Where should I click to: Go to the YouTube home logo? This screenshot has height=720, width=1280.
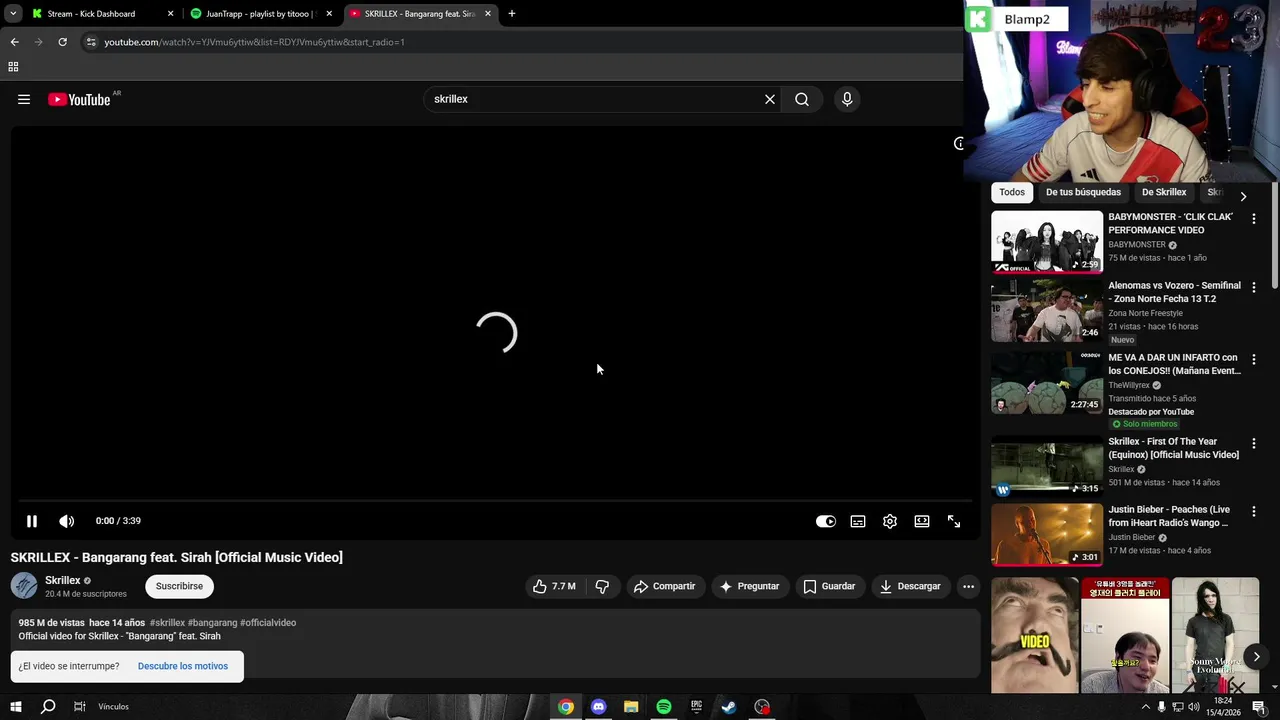[80, 99]
